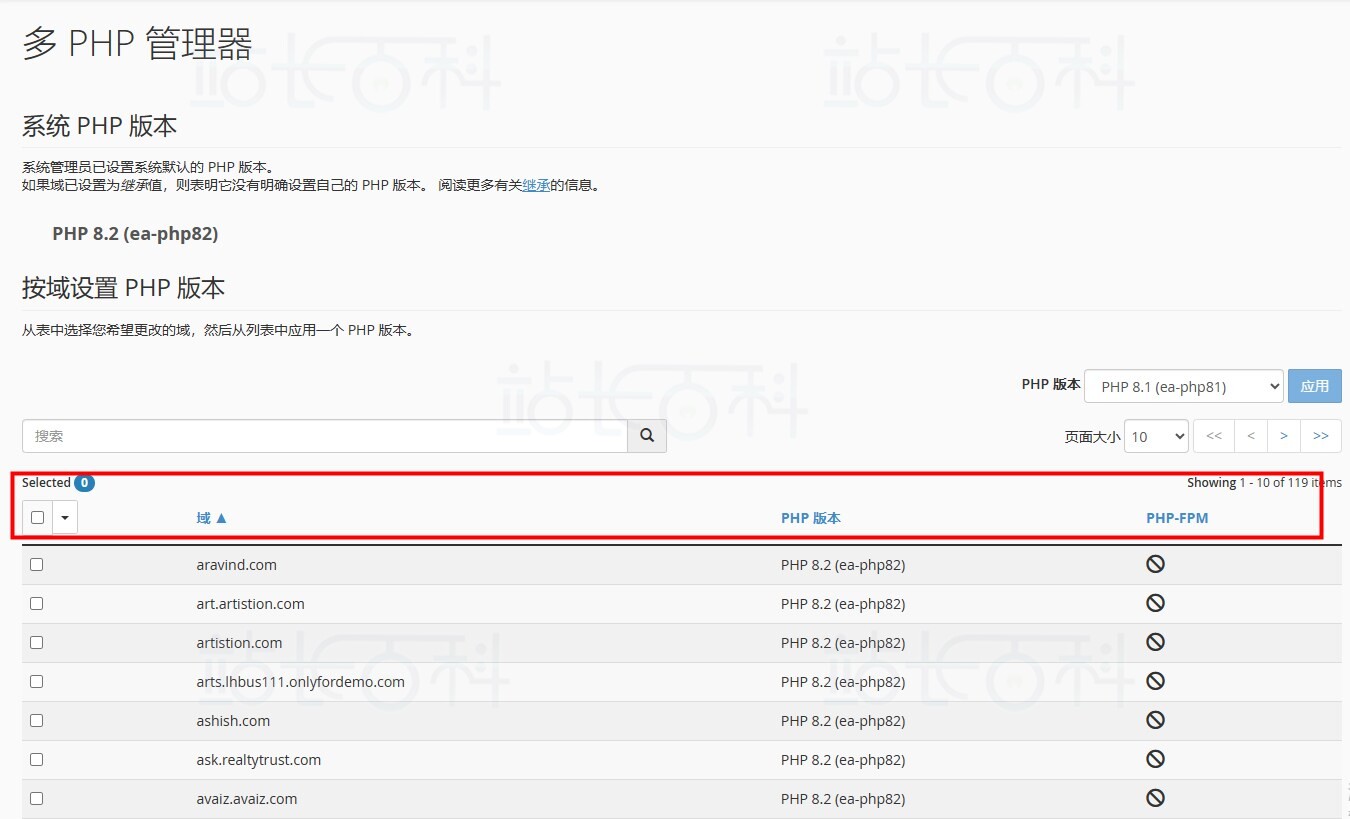
Task: Click PHP version cell for ashish.com
Action: coord(843,721)
